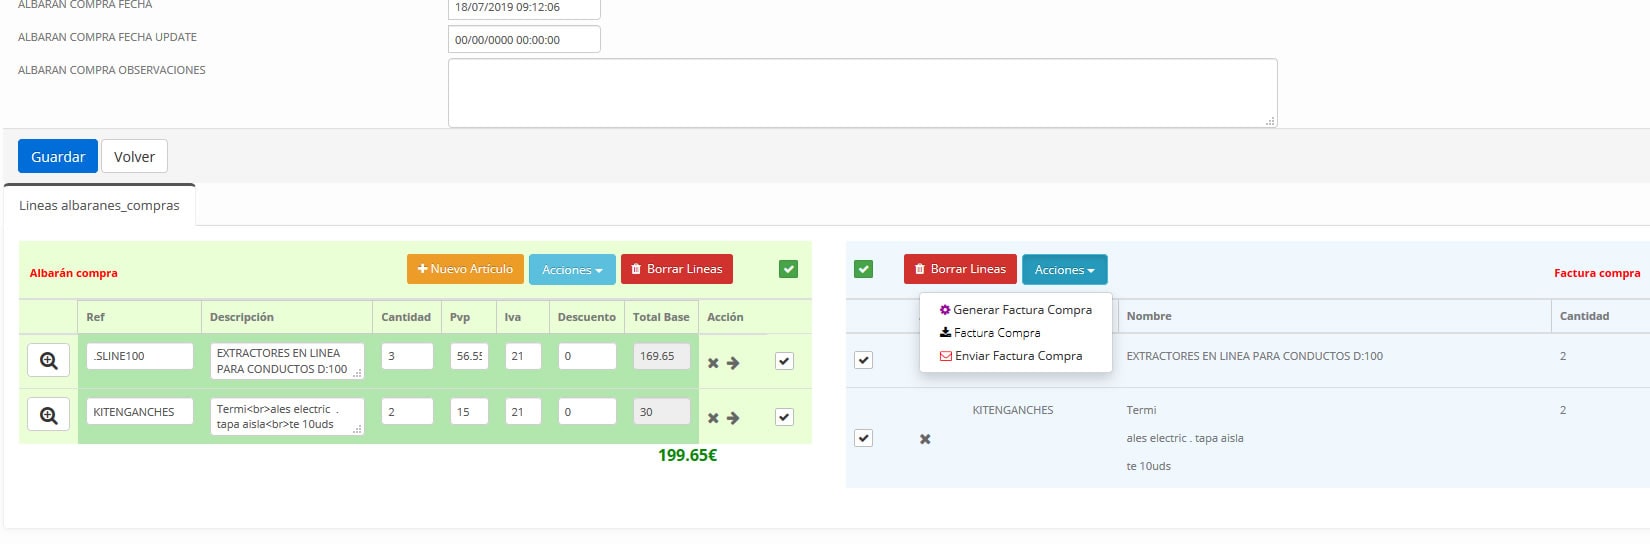This screenshot has height=544, width=1650.
Task: Click the Nombre column header in Factura compra
Action: pos(1149,316)
